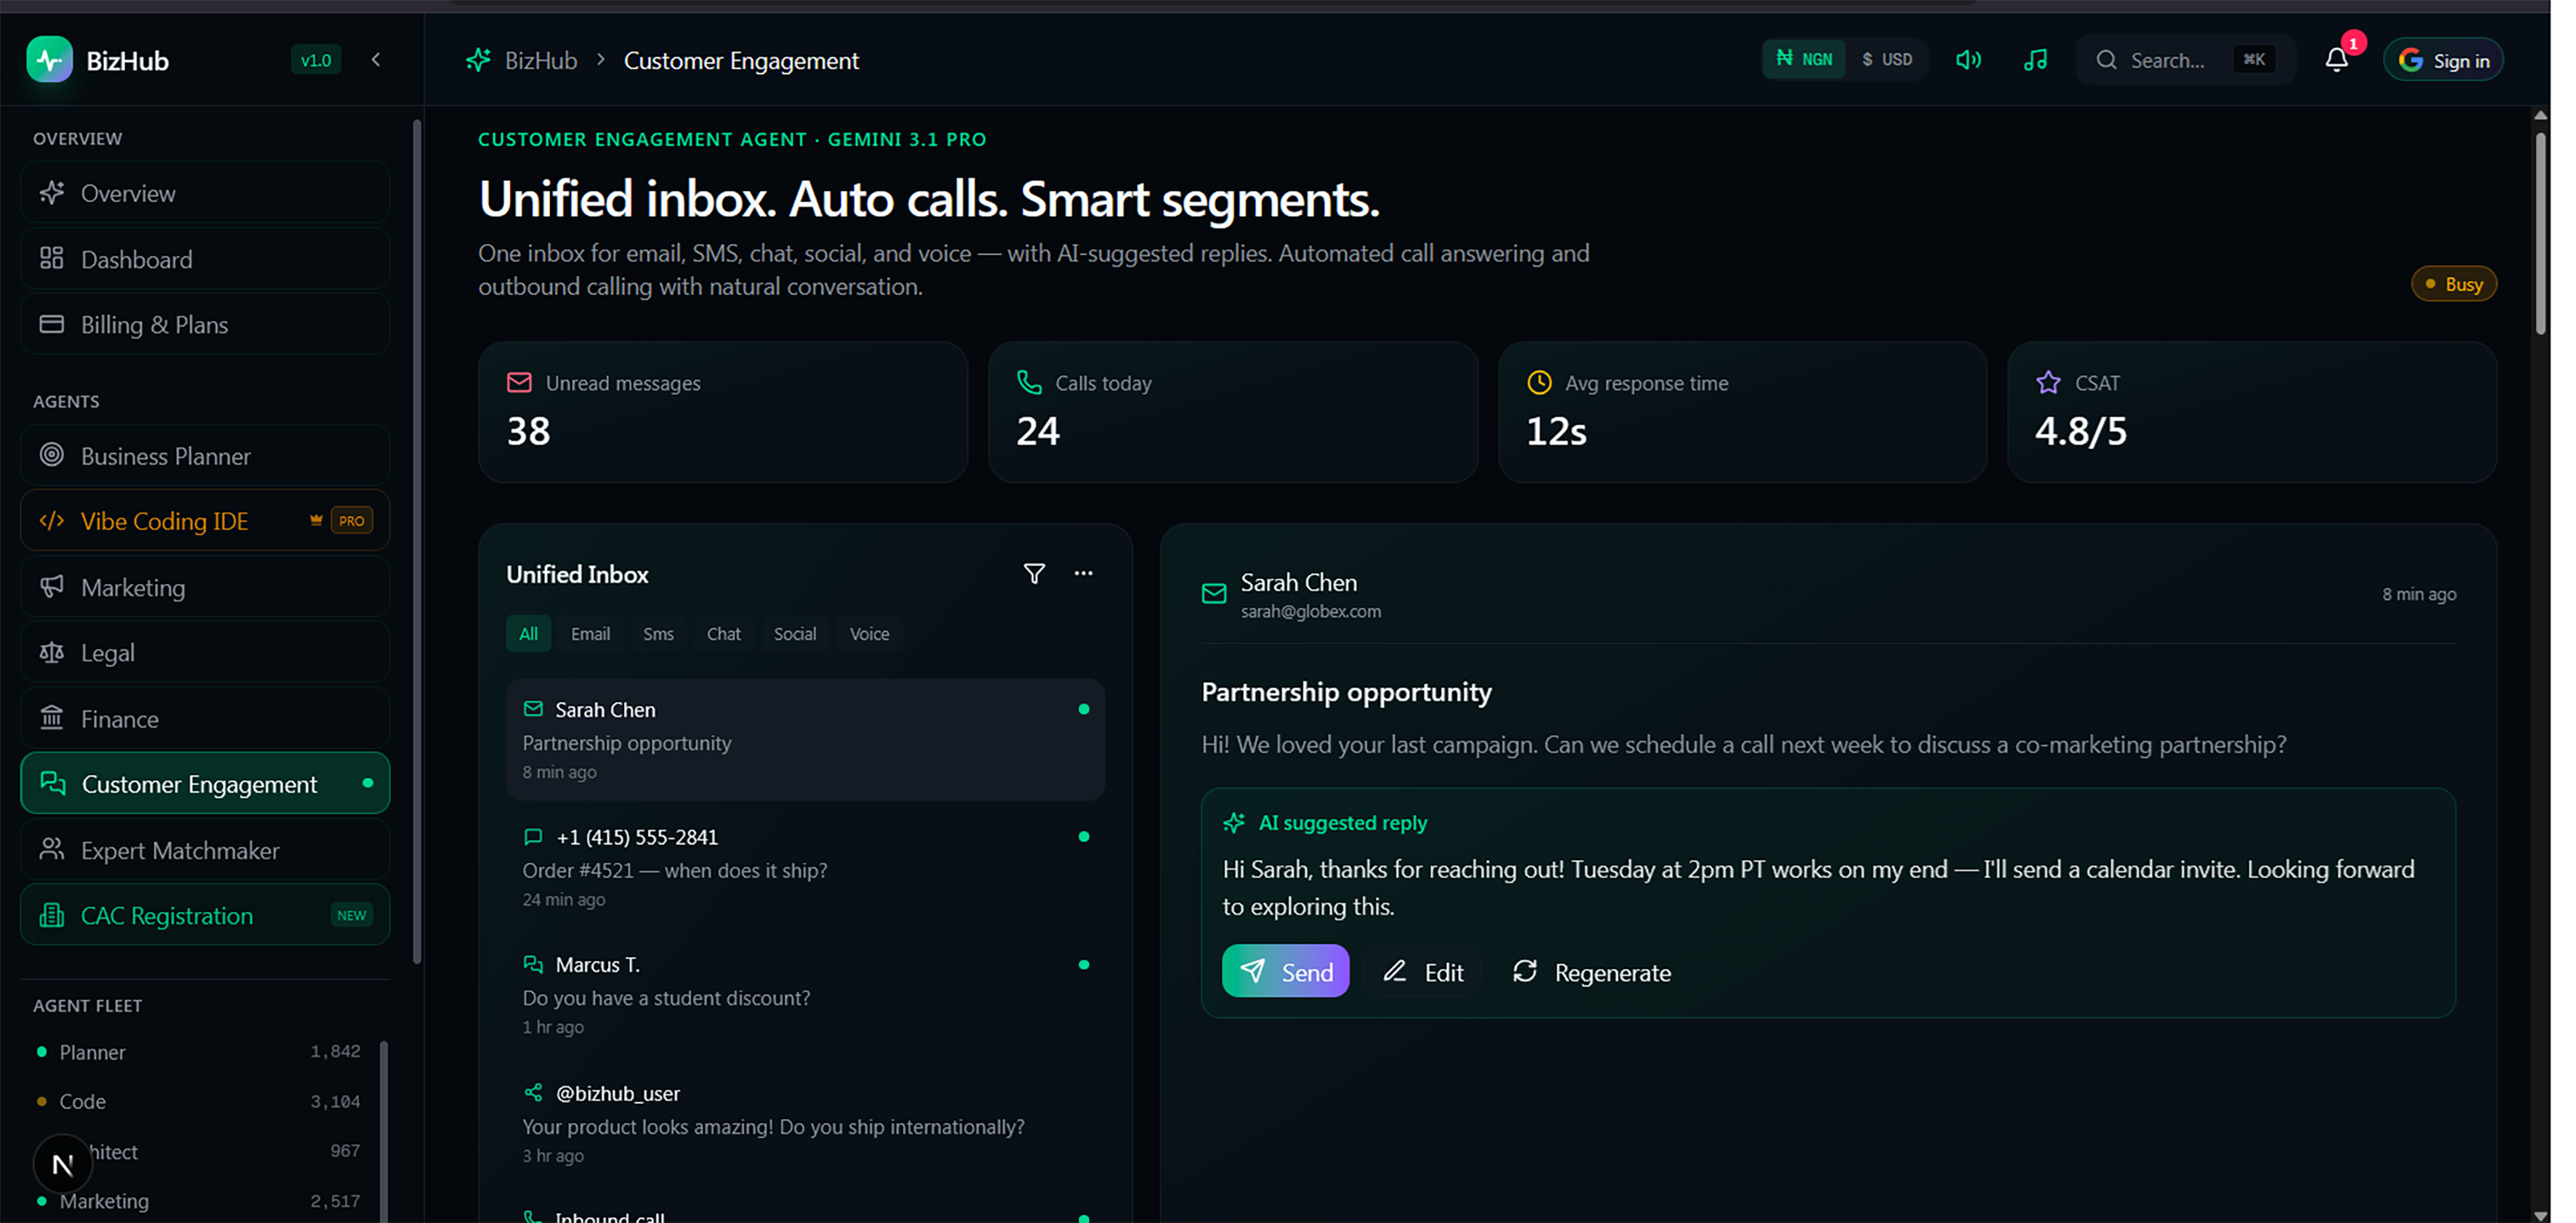Image resolution: width=2576 pixels, height=1223 pixels.
Task: Collapse the sidebar with the chevron
Action: (x=376, y=60)
